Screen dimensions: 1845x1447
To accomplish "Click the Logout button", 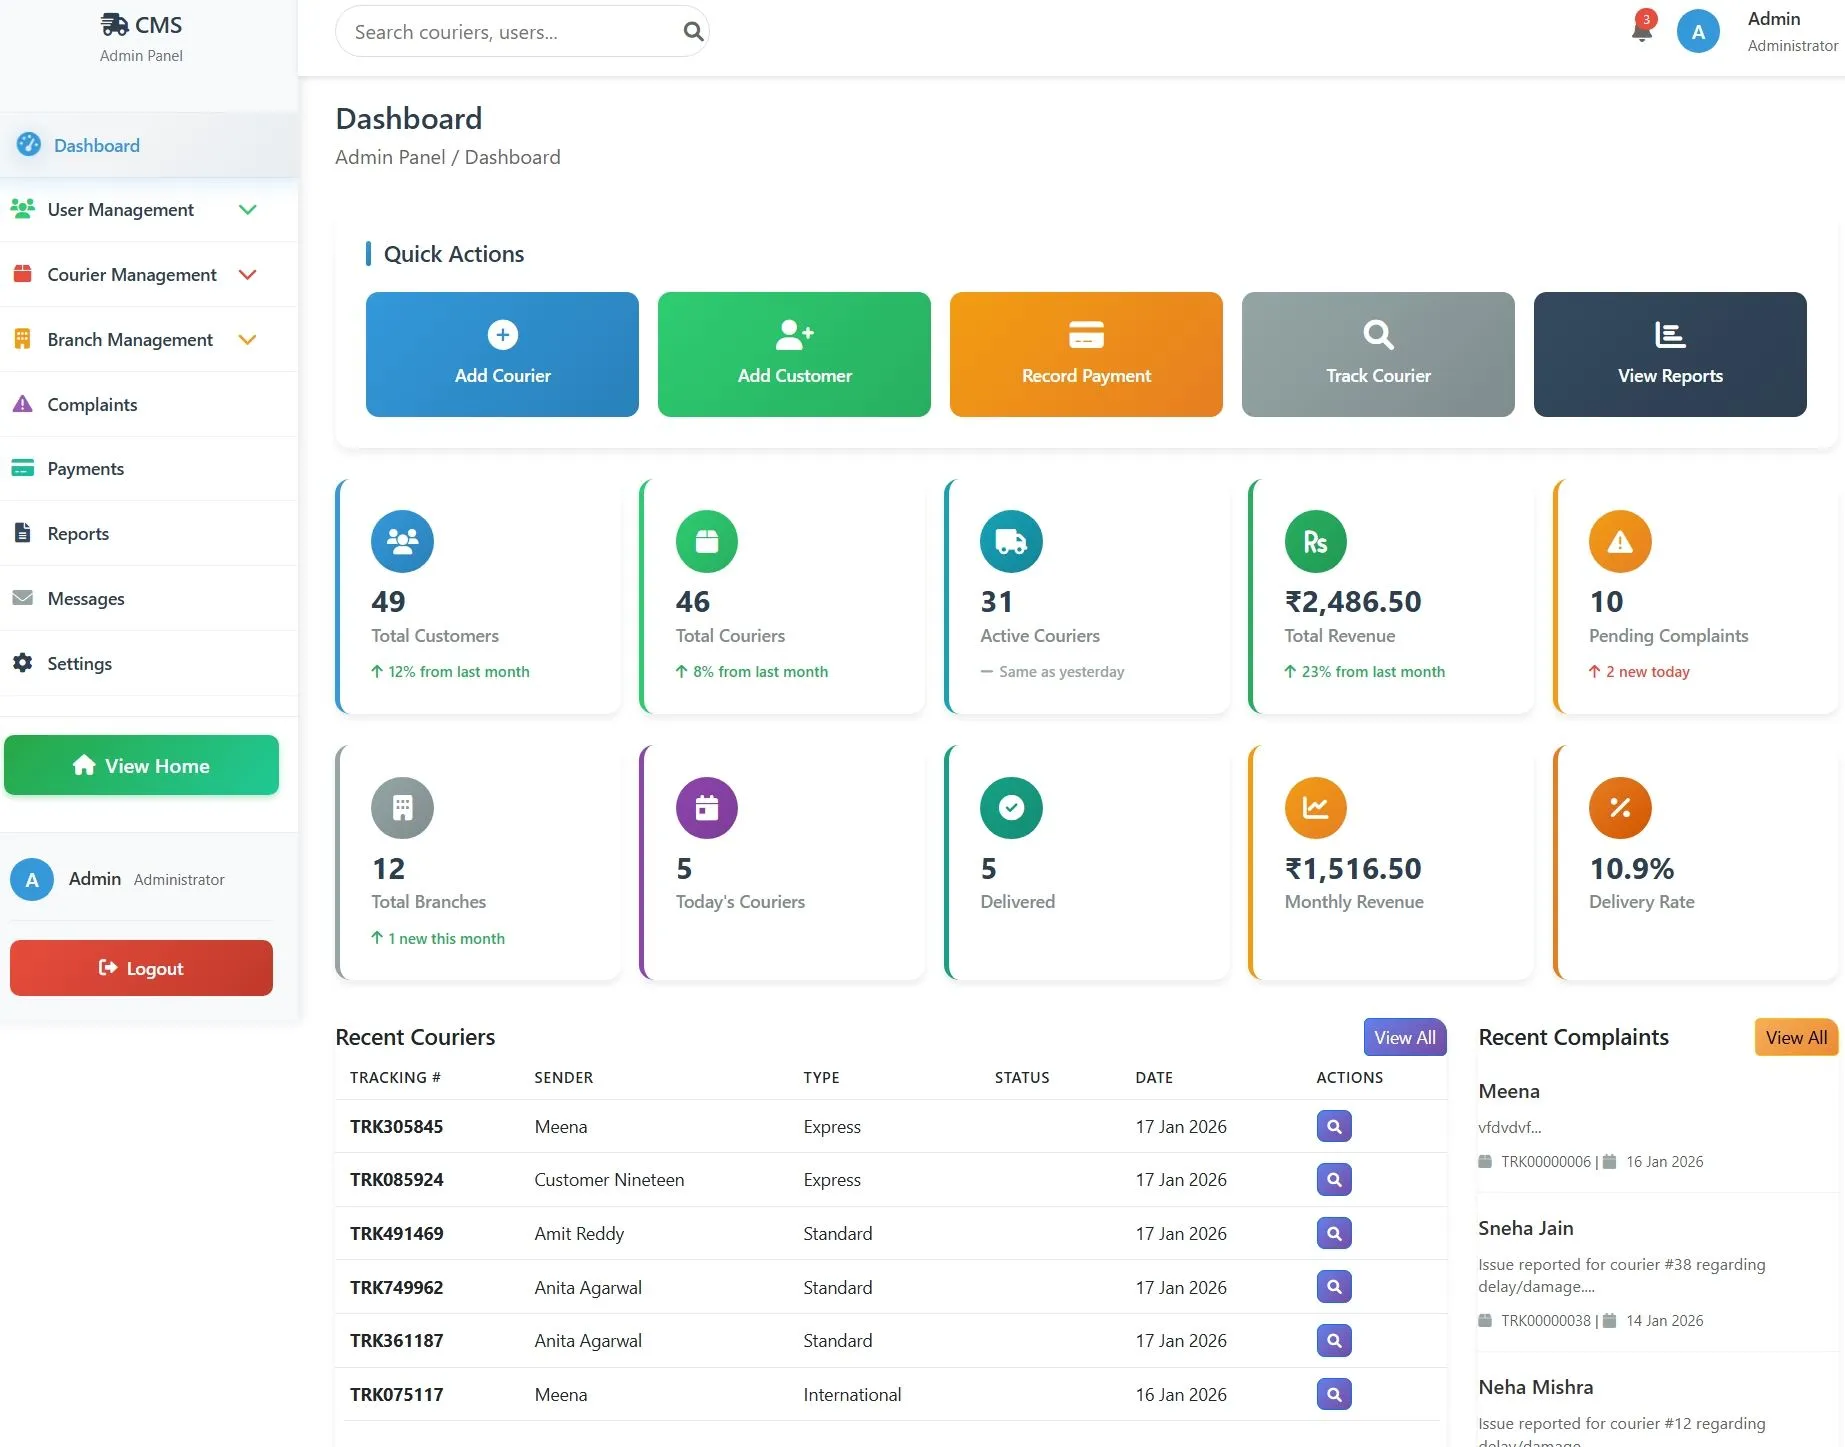I will [141, 967].
